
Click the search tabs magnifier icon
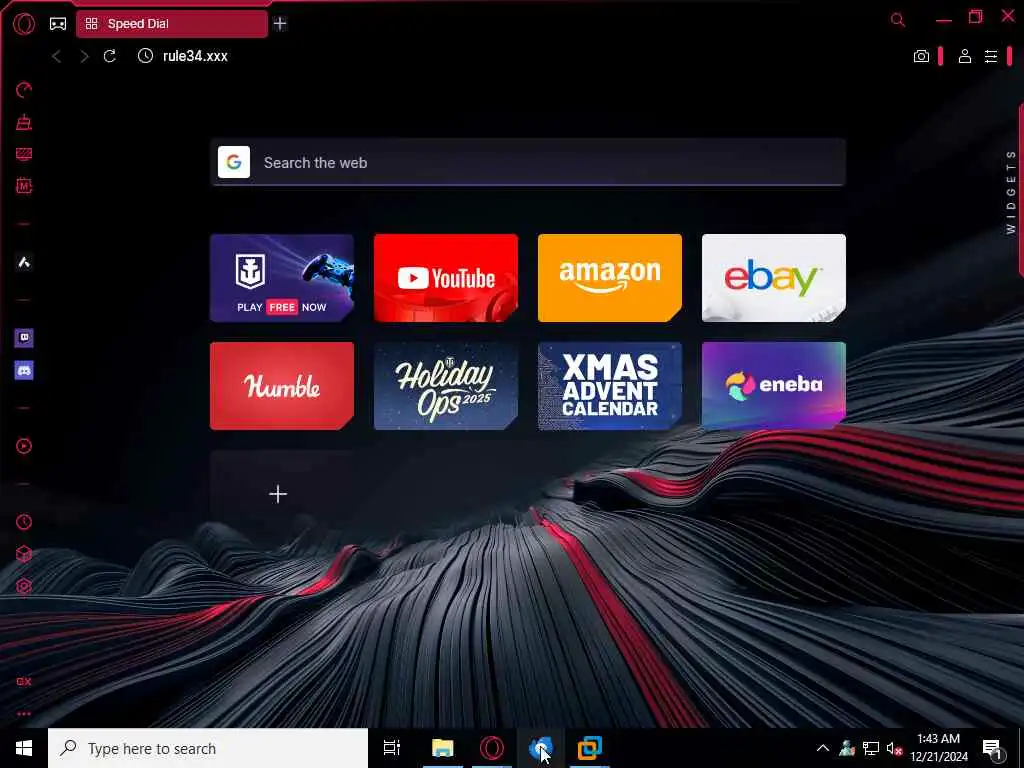click(x=898, y=20)
